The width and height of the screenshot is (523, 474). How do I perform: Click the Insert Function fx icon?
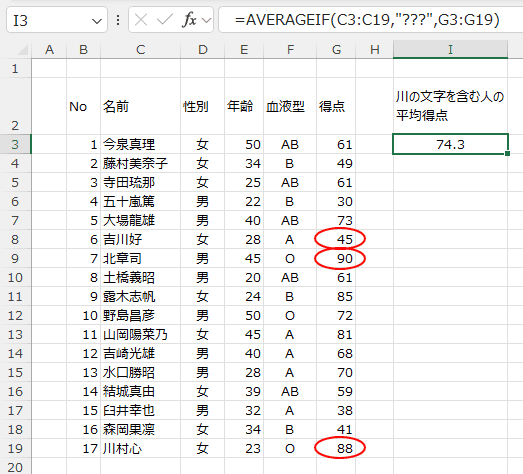coord(189,20)
